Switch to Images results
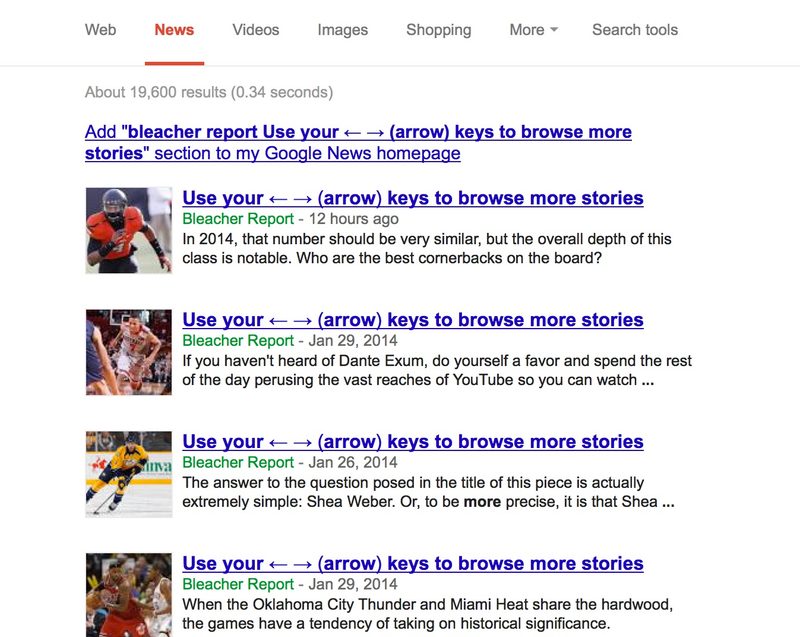This screenshot has height=637, width=800. [x=342, y=30]
